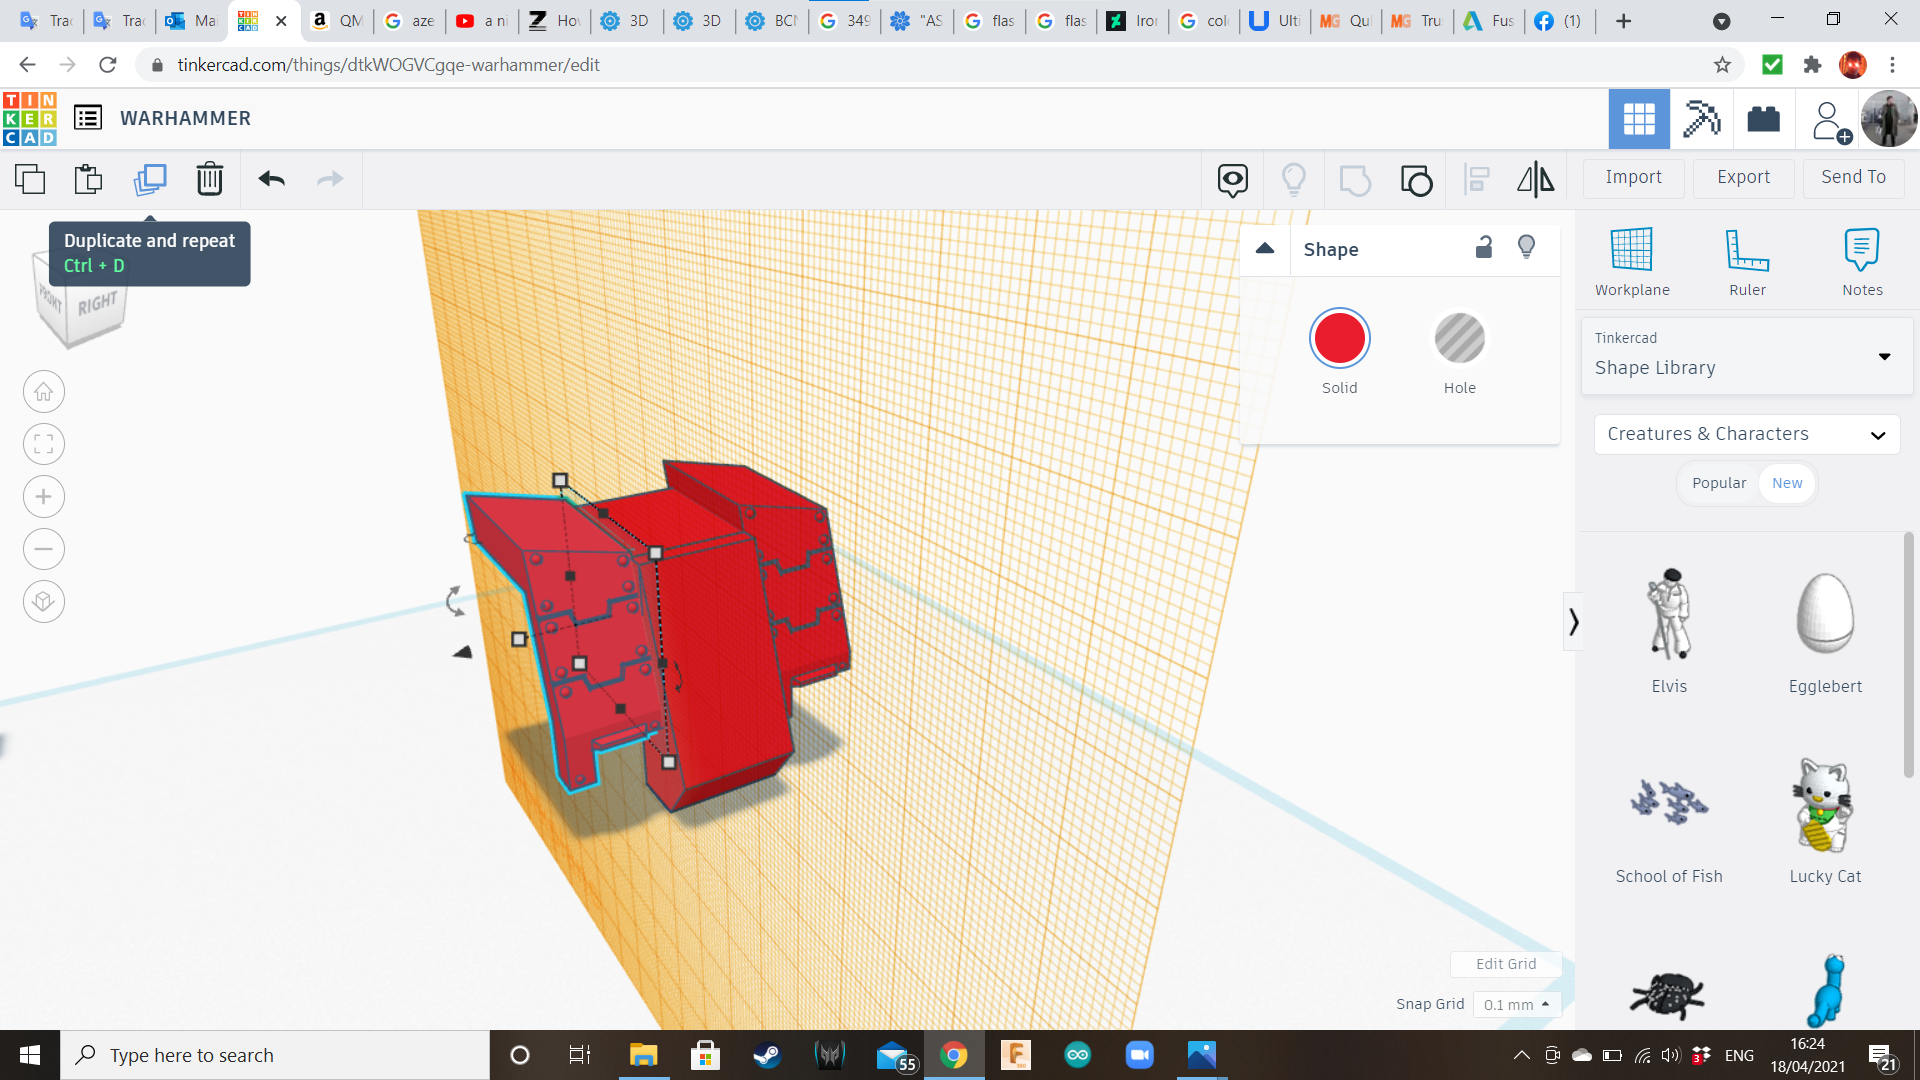Viewport: 1920px width, 1080px height.
Task: Switch to the Popular shapes tab
Action: point(1719,483)
